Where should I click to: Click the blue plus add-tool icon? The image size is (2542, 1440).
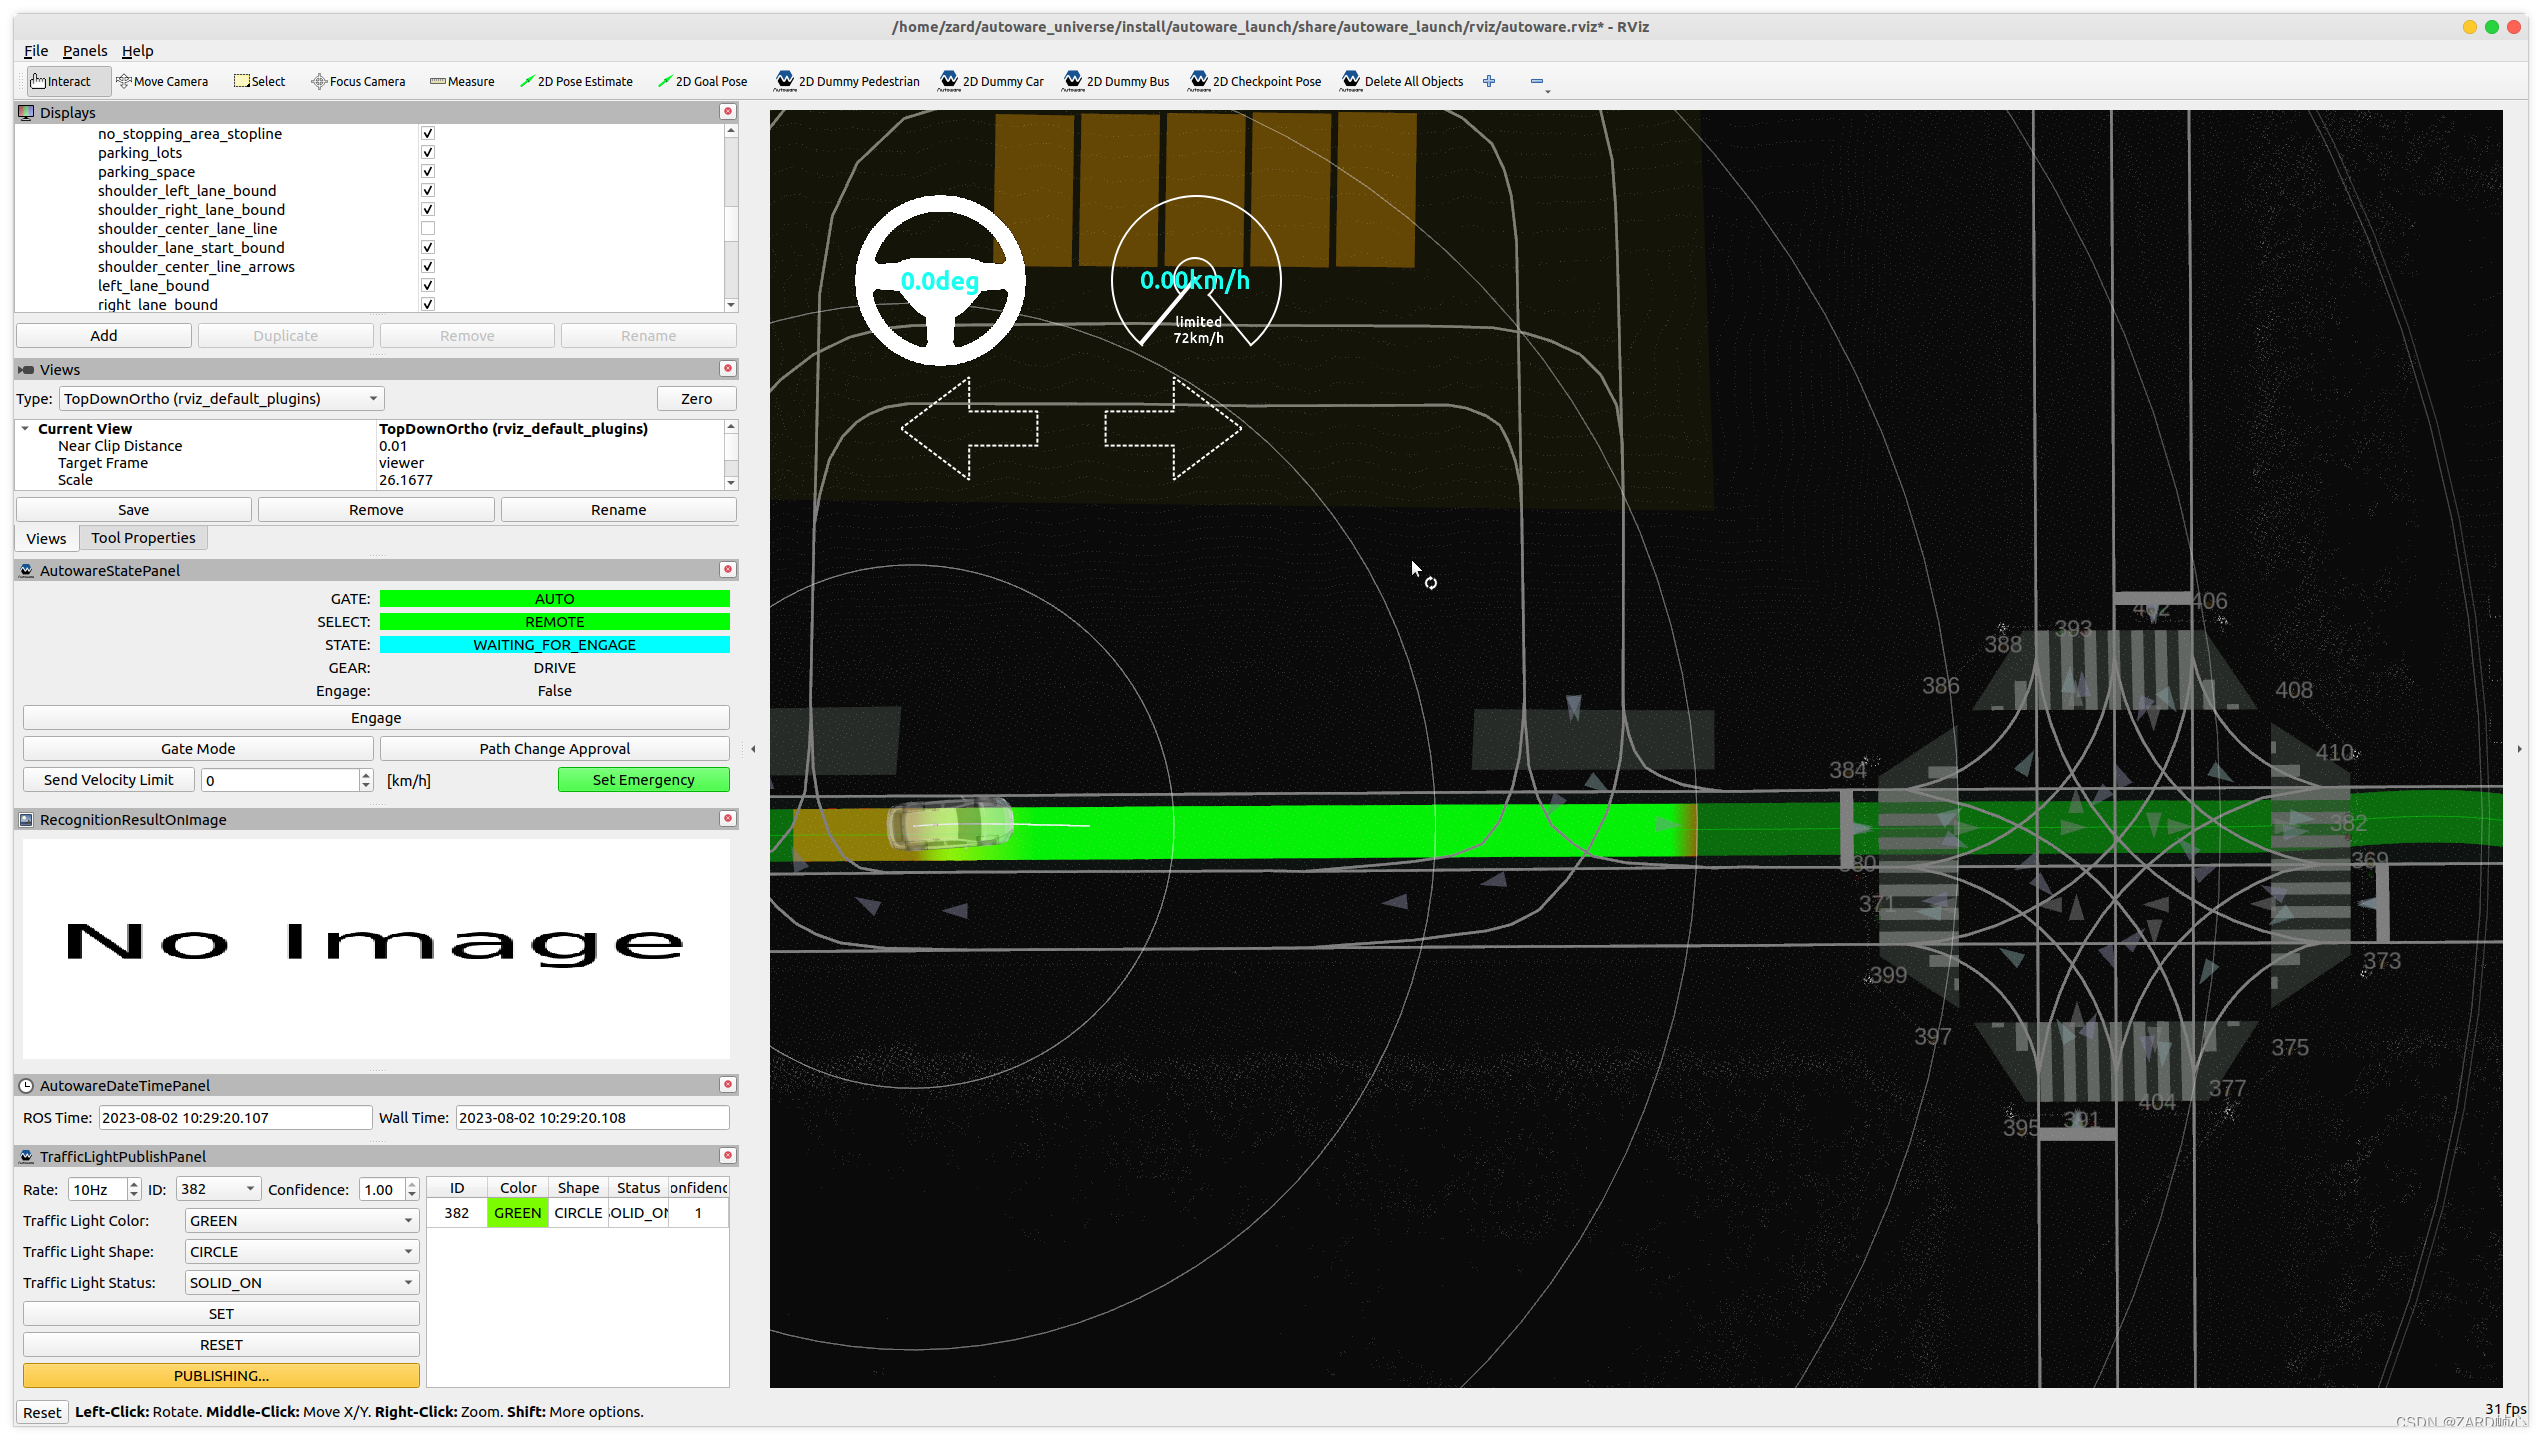click(1489, 82)
